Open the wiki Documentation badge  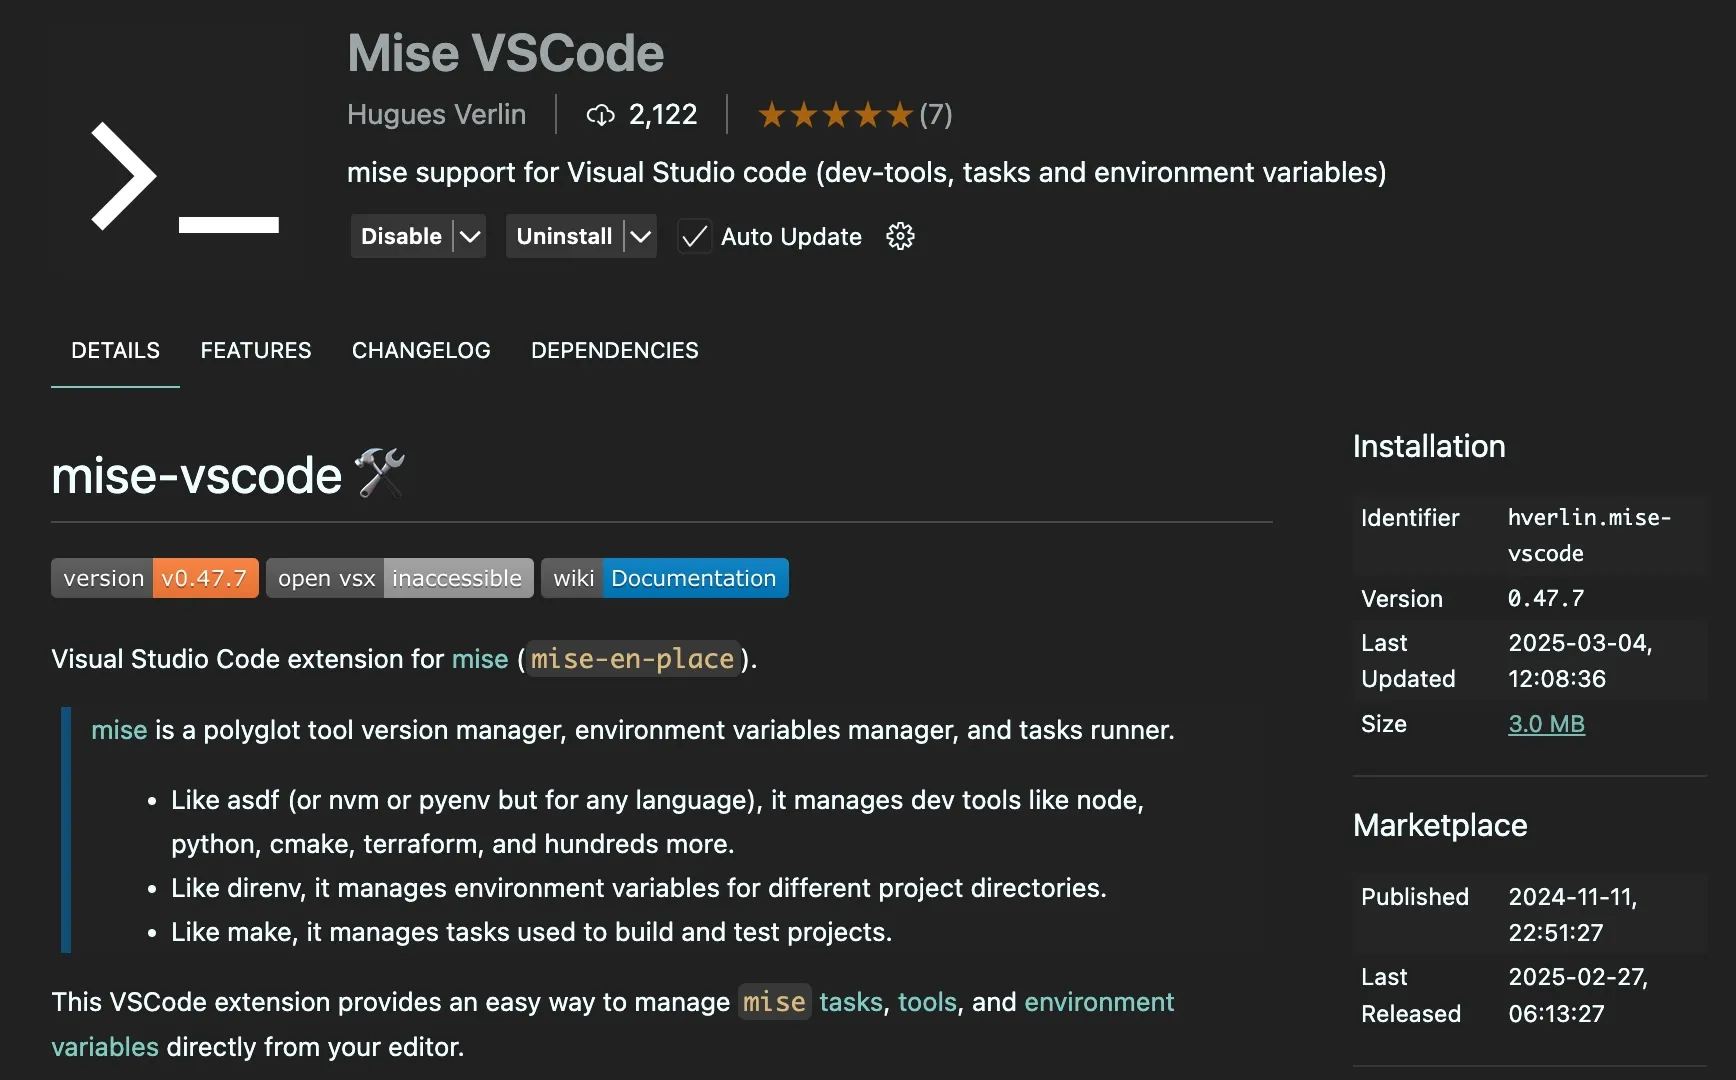(693, 577)
